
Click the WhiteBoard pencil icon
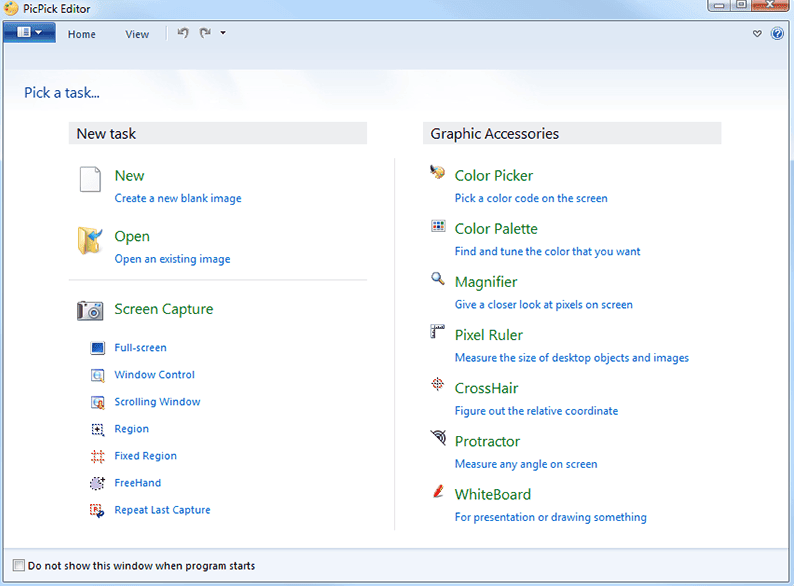pos(439,491)
